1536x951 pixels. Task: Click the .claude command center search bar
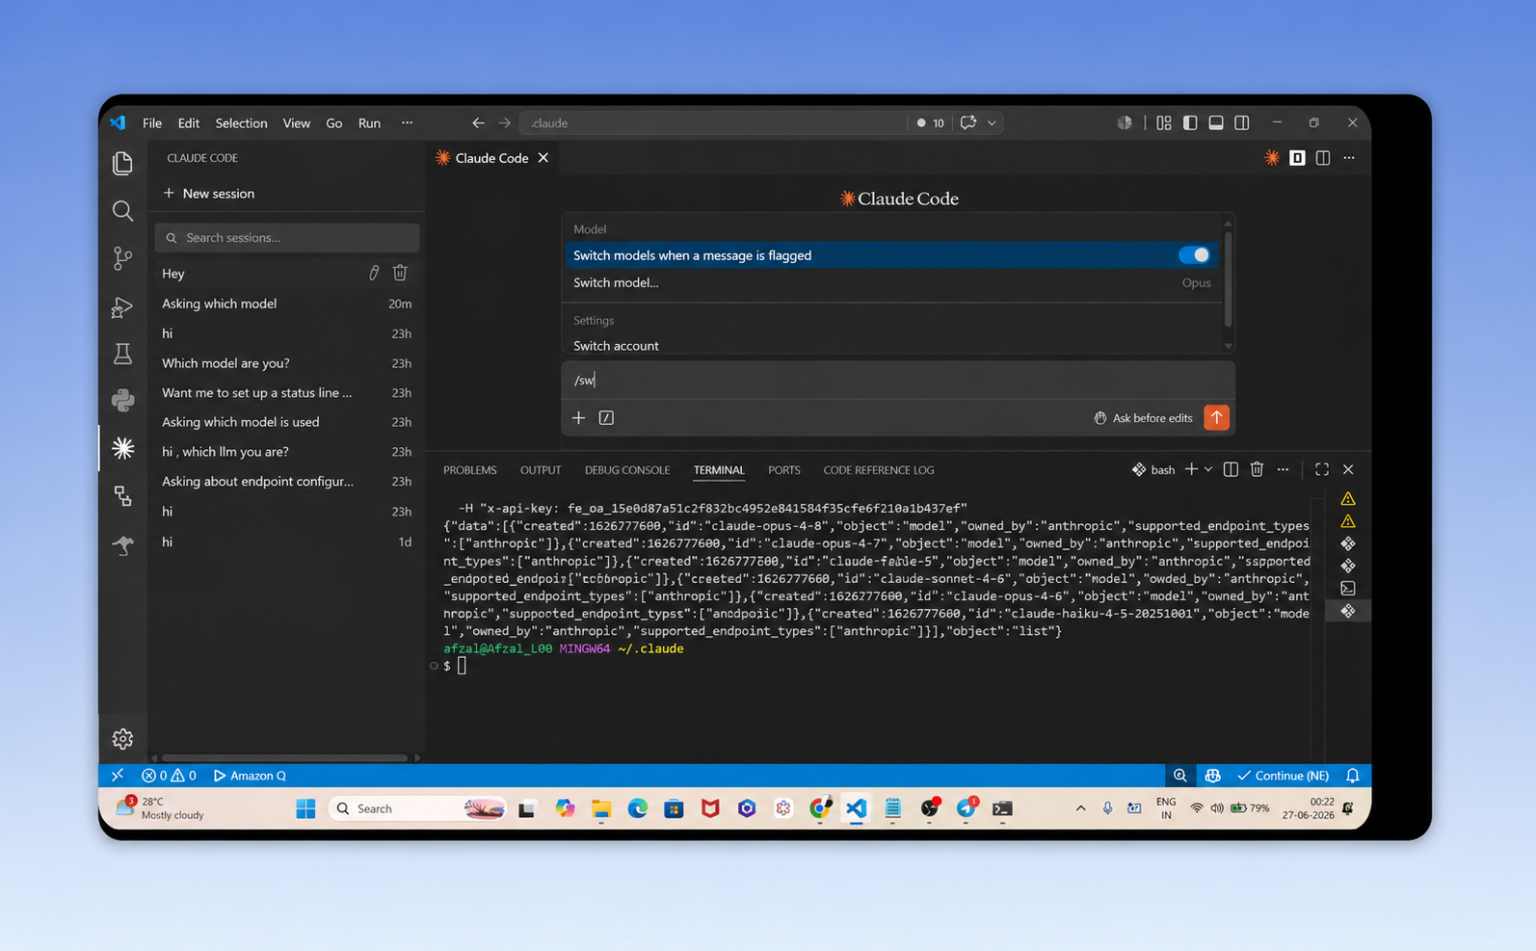pos(714,123)
